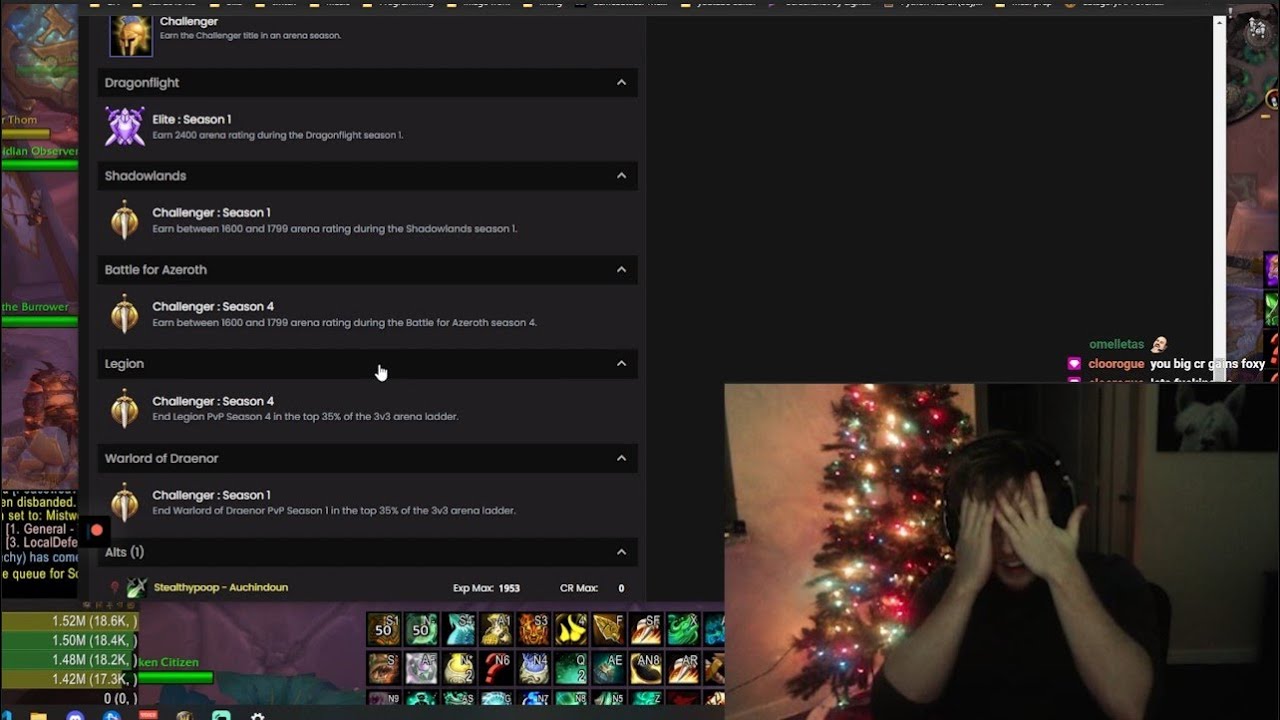Open Discord from the taskbar
This screenshot has height=720, width=1280.
(75, 716)
